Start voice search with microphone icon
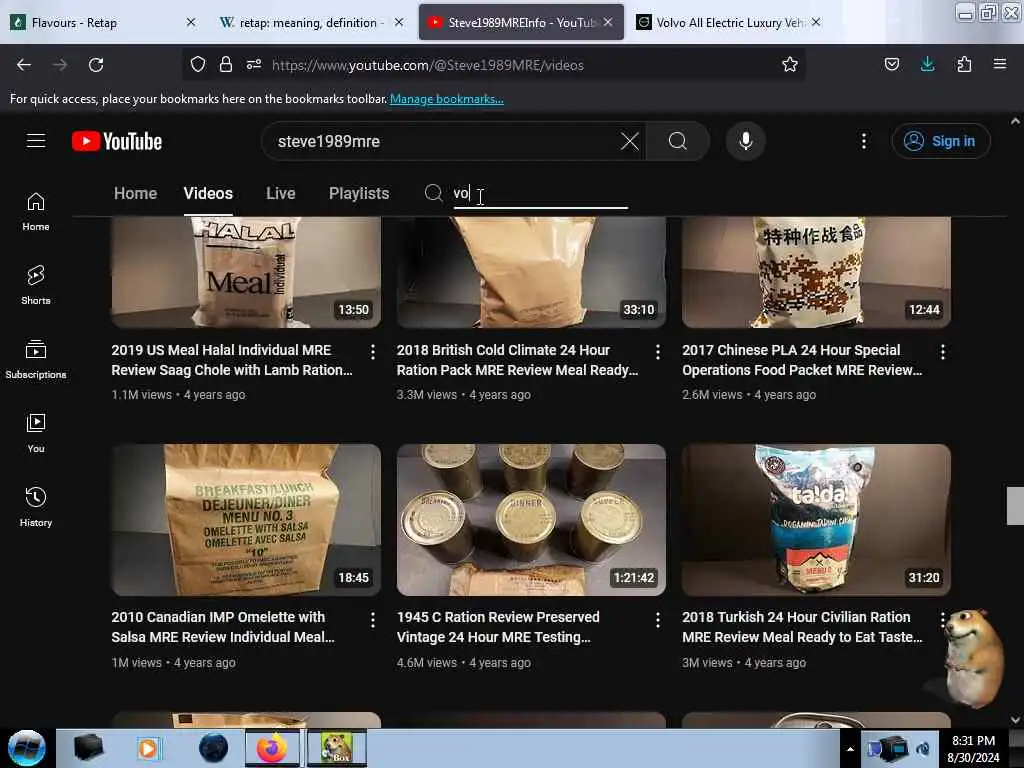 [x=746, y=141]
